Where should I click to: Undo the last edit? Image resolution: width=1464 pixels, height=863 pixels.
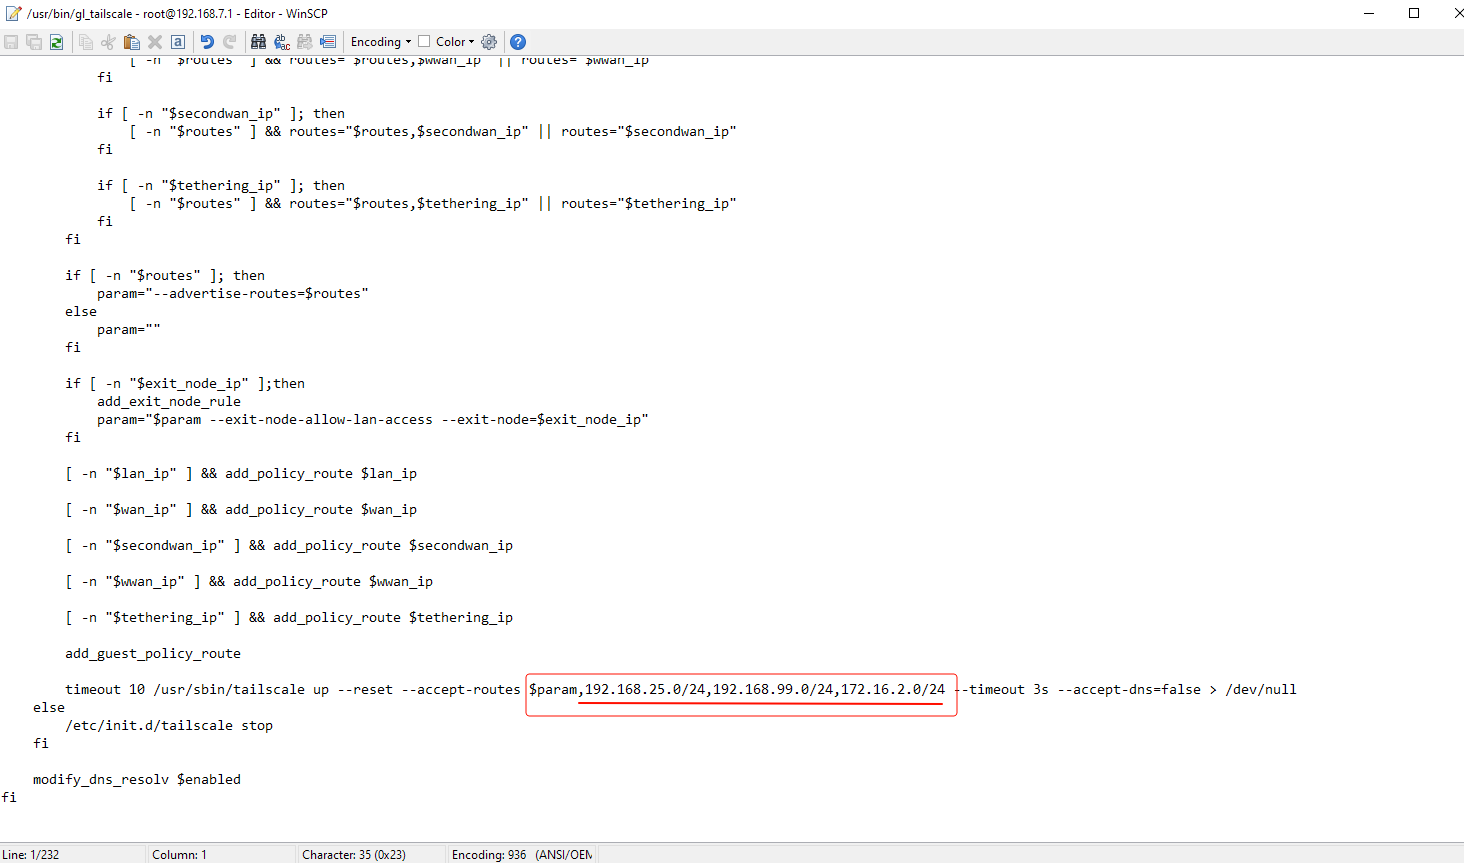pos(207,42)
